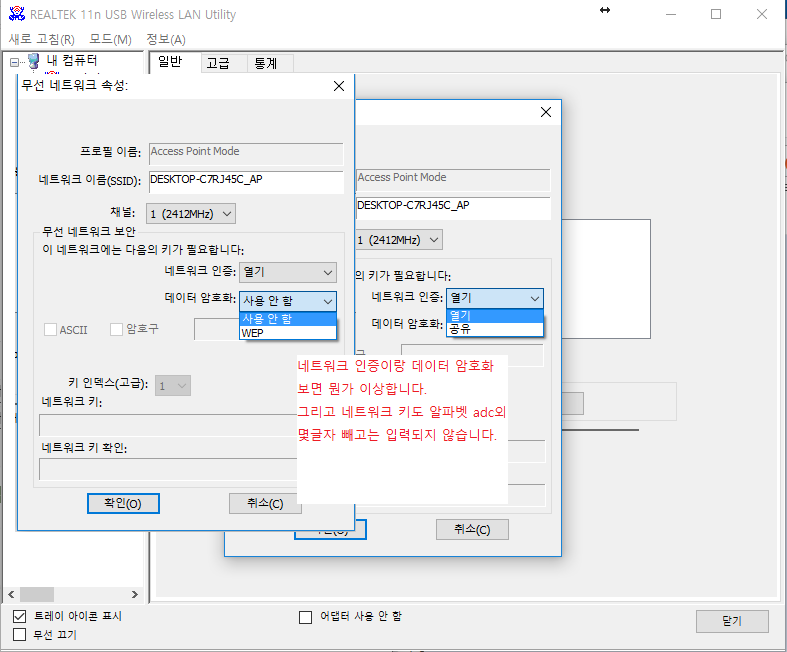
Task: Click the 닫기 button
Action: pyautogui.click(x=732, y=621)
